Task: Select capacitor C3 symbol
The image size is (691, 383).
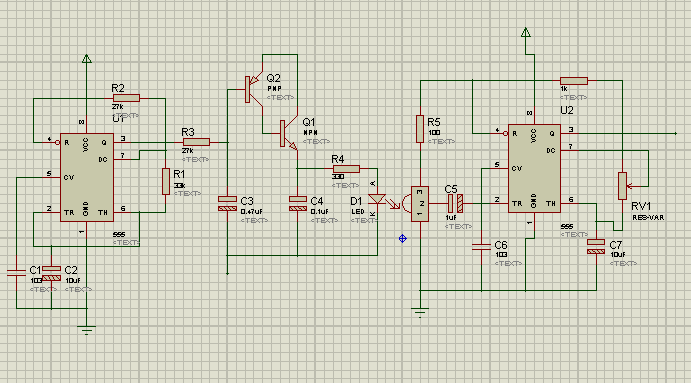Action: (227, 204)
